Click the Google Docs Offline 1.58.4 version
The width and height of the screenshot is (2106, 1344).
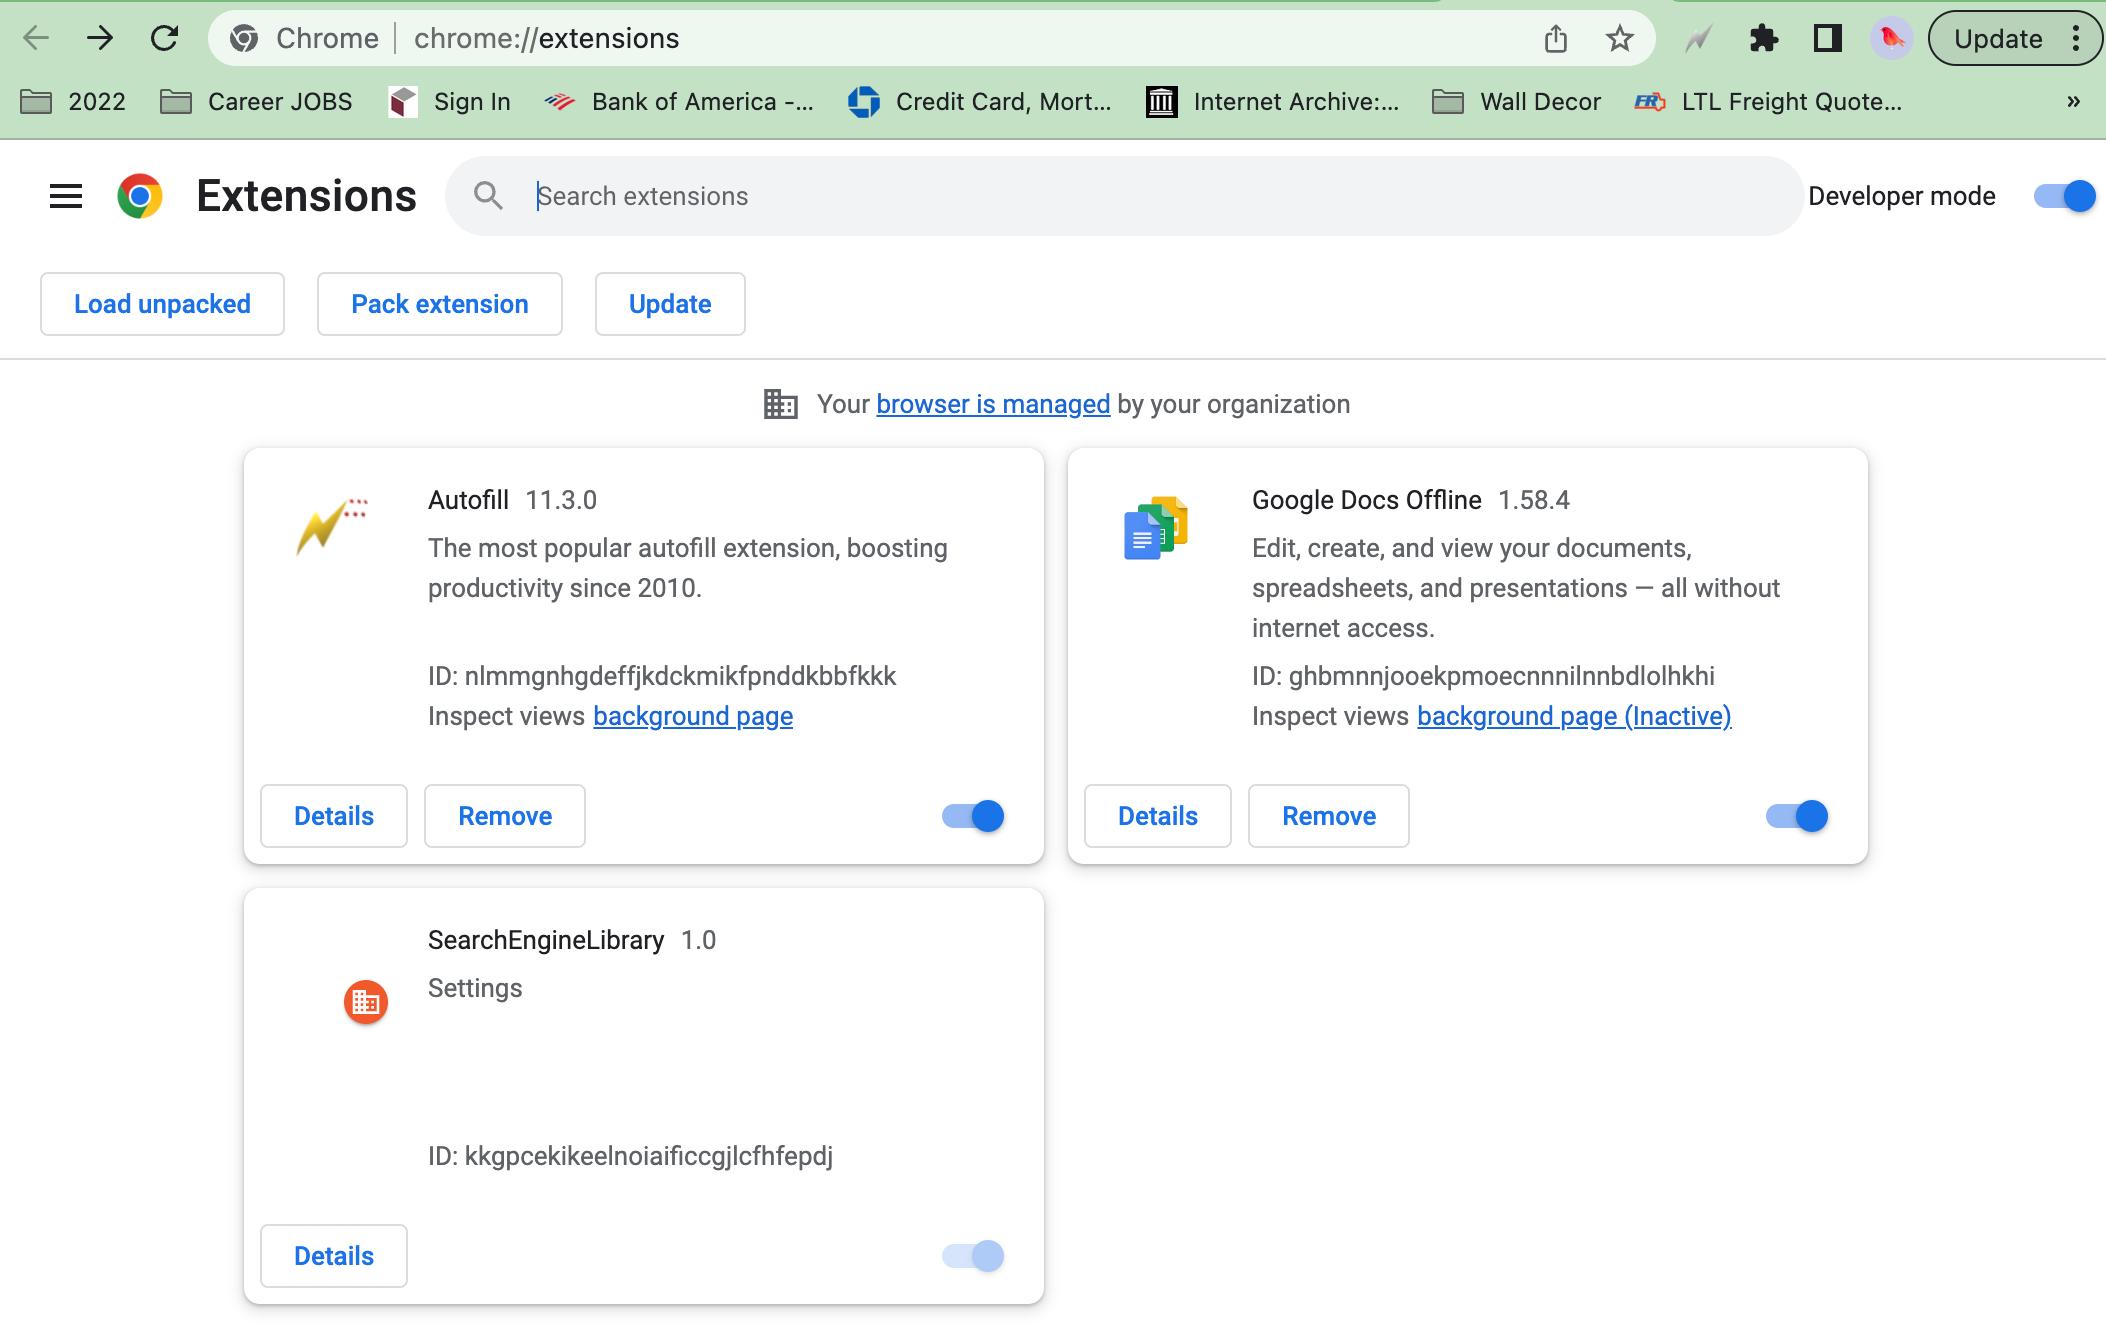(1534, 500)
